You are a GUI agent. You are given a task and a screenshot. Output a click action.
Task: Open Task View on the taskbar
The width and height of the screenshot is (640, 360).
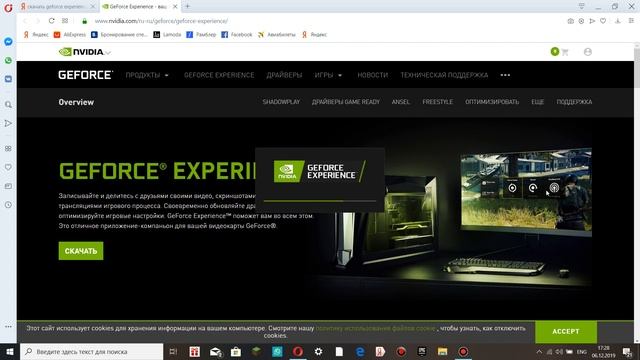(173, 351)
